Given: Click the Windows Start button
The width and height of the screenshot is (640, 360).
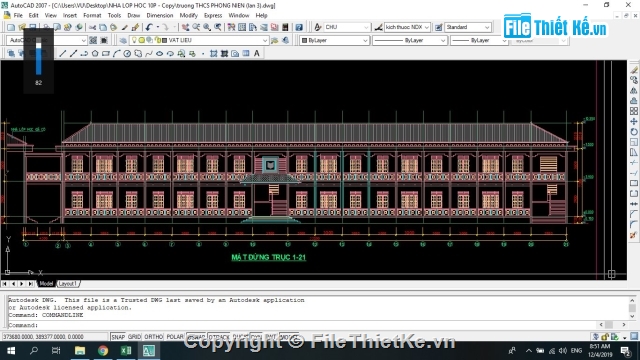Looking at the screenshot, I should tap(11, 351).
